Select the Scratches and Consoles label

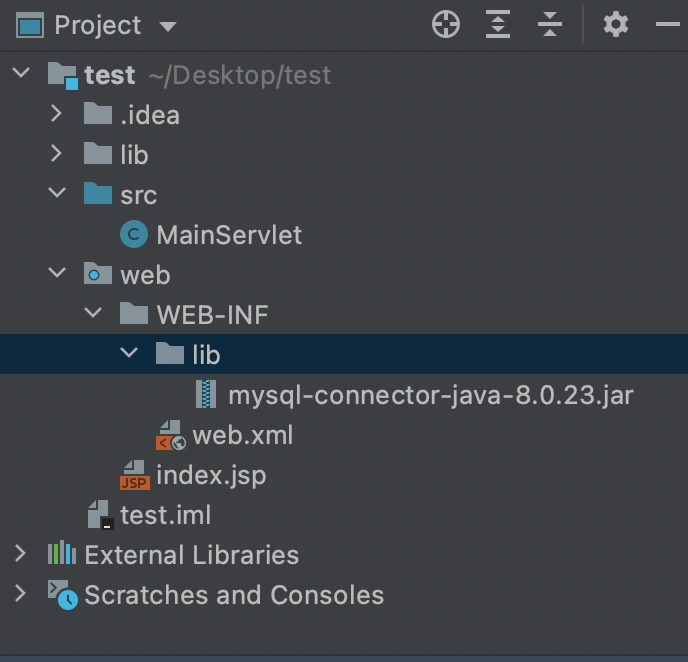(234, 595)
